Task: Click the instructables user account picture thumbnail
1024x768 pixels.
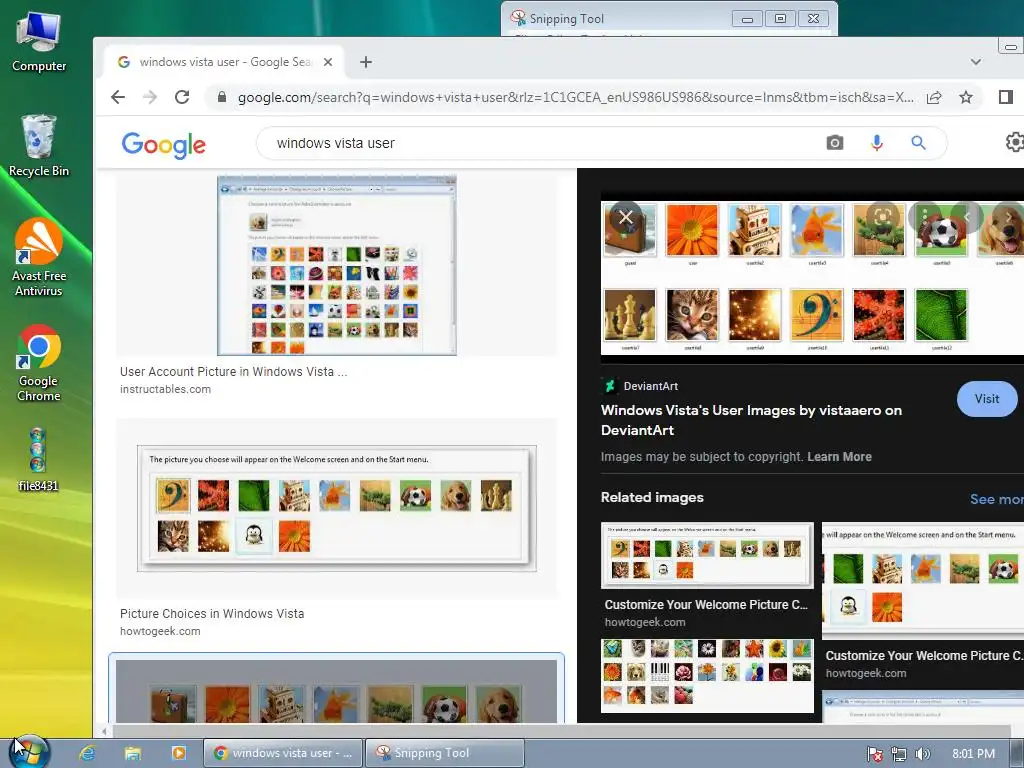Action: [x=336, y=265]
